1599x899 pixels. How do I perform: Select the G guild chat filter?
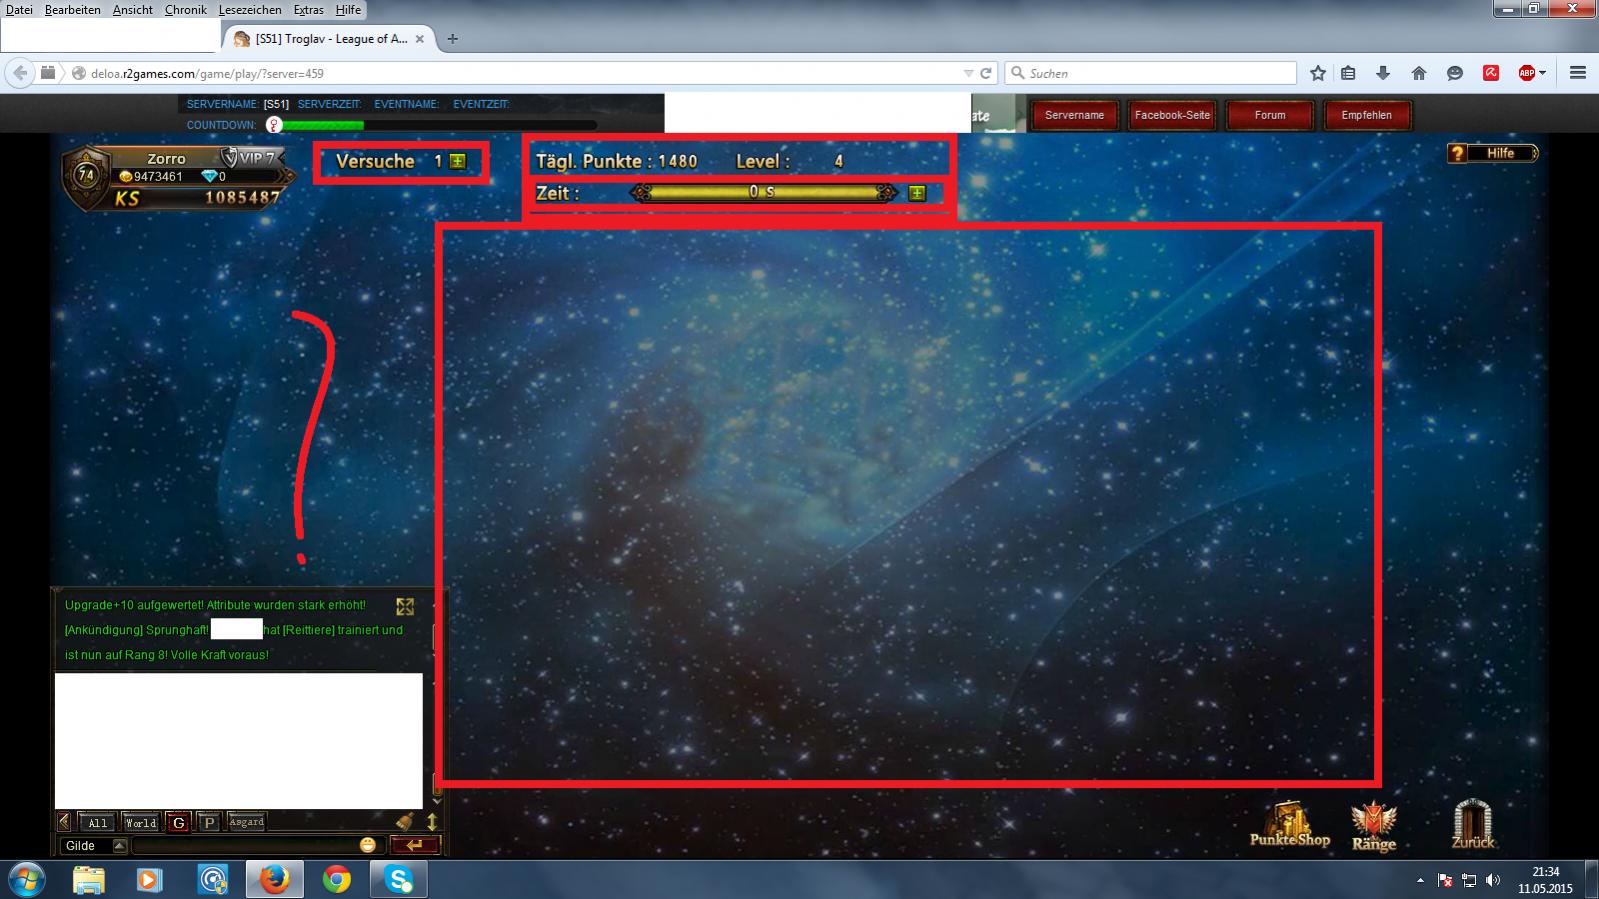click(179, 823)
